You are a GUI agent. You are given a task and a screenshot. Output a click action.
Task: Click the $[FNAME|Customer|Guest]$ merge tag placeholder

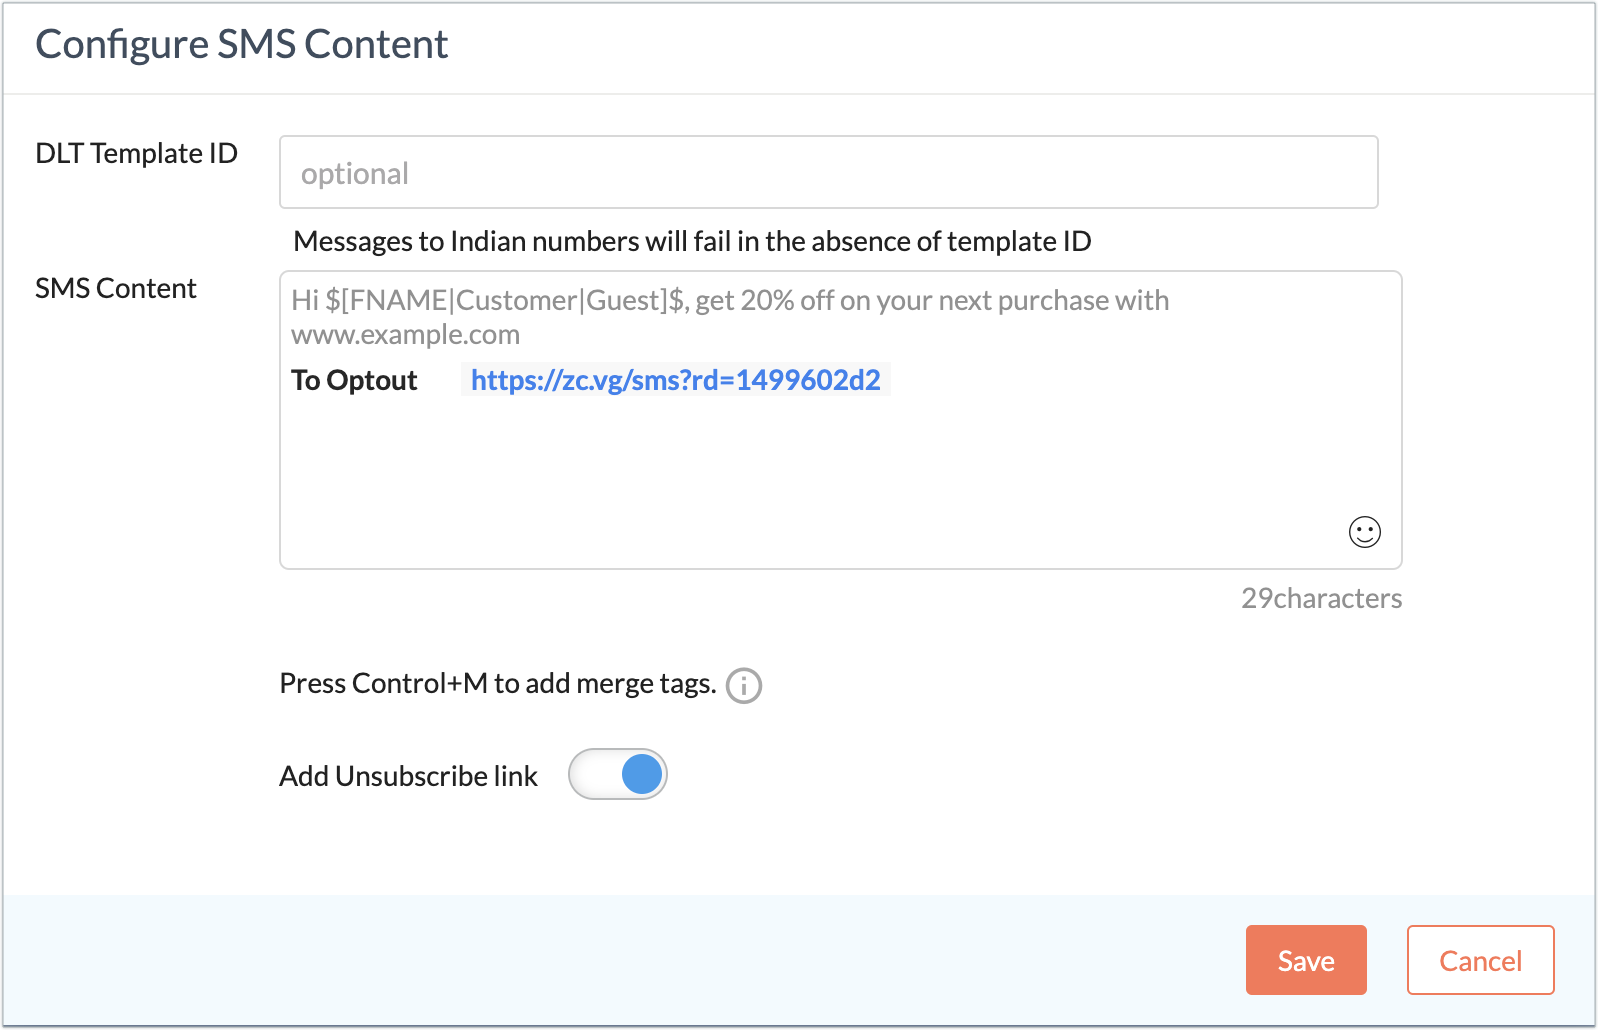pyautogui.click(x=507, y=300)
